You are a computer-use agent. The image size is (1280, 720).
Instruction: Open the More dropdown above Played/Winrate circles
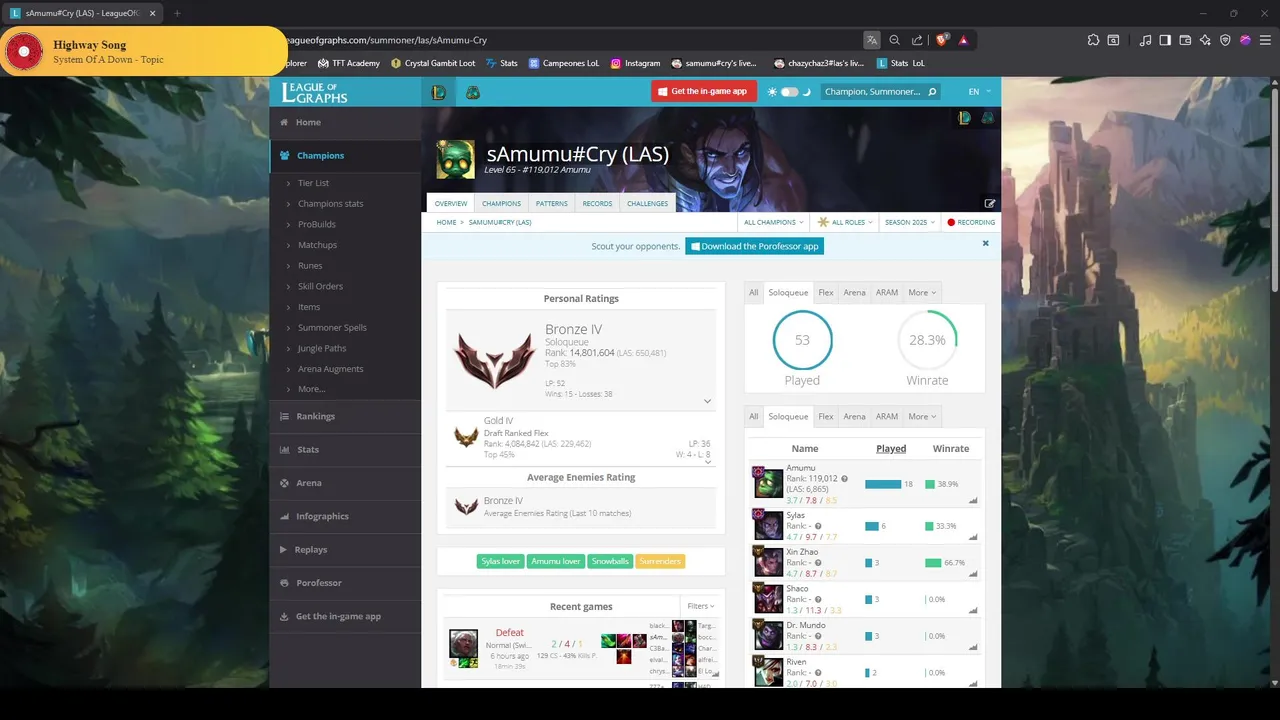(x=921, y=293)
